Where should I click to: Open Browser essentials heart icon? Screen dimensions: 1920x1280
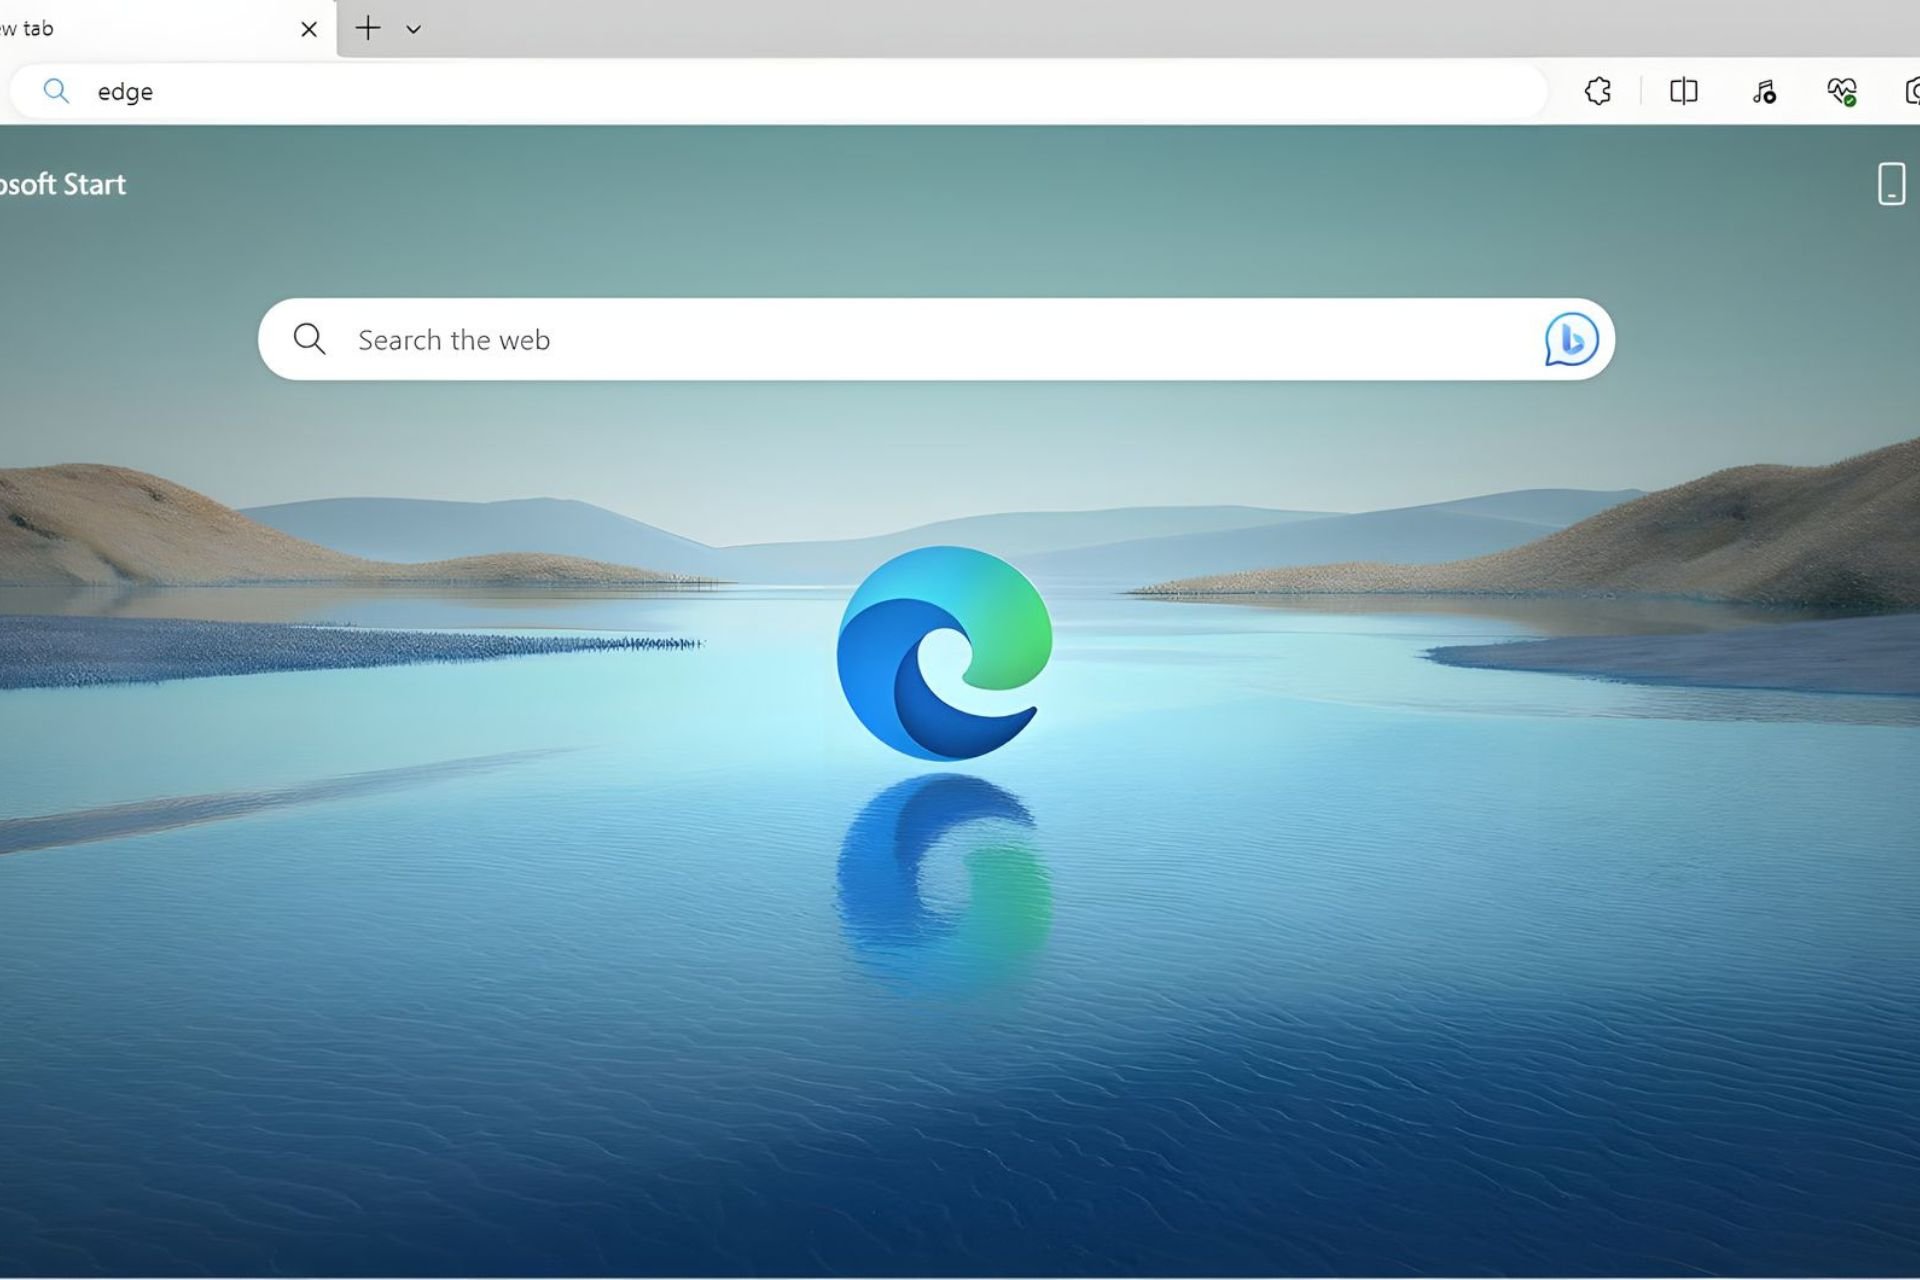1842,92
